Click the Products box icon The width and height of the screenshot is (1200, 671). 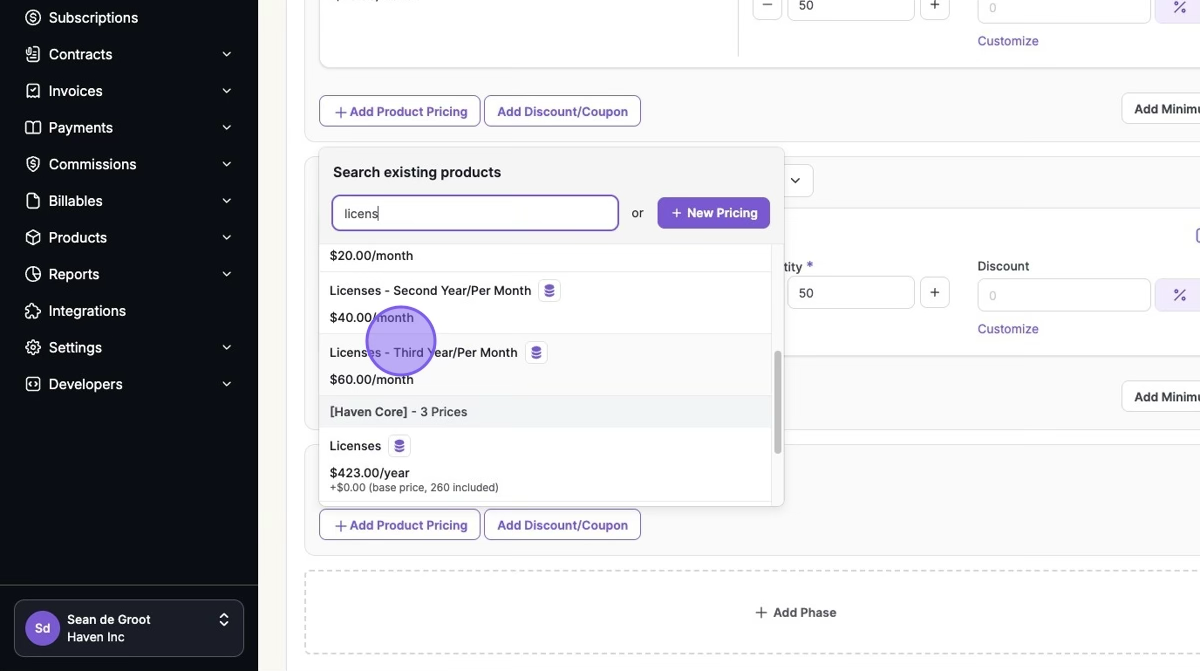pos(33,238)
